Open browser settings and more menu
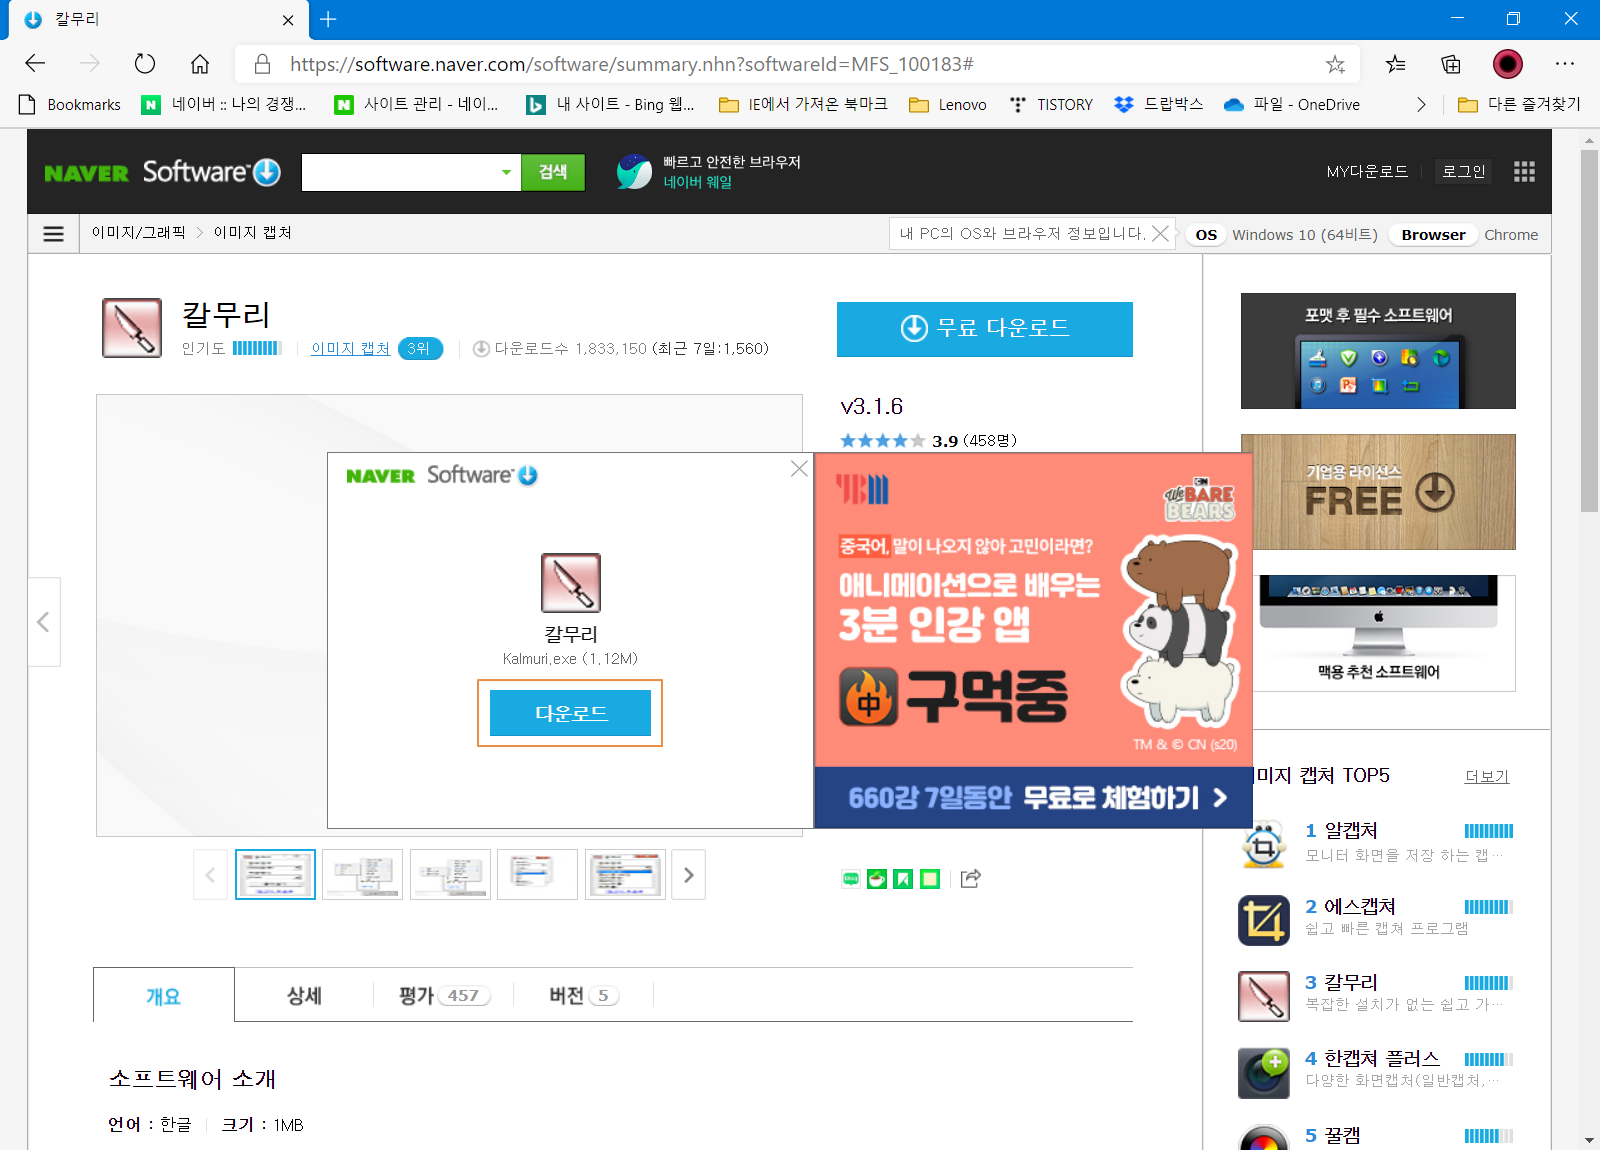This screenshot has height=1150, width=1600. coord(1565,64)
